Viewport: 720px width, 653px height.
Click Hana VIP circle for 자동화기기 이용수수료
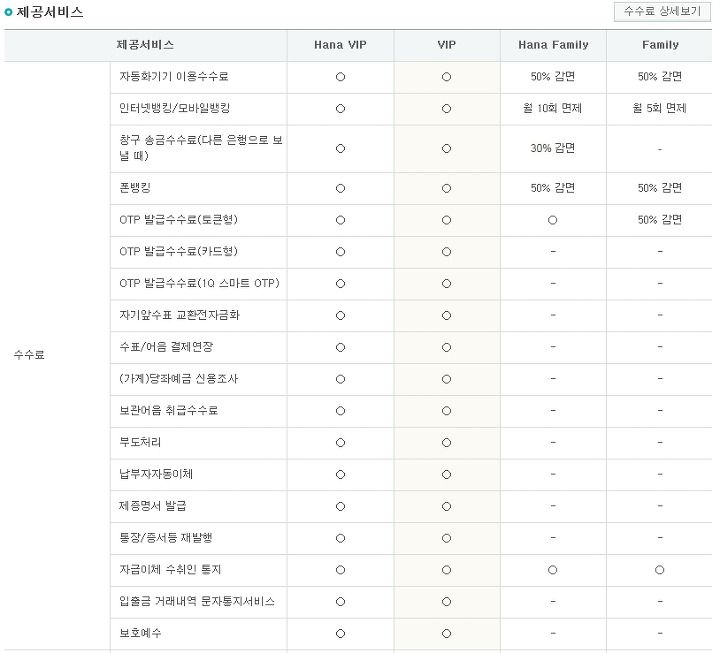pyautogui.click(x=340, y=77)
